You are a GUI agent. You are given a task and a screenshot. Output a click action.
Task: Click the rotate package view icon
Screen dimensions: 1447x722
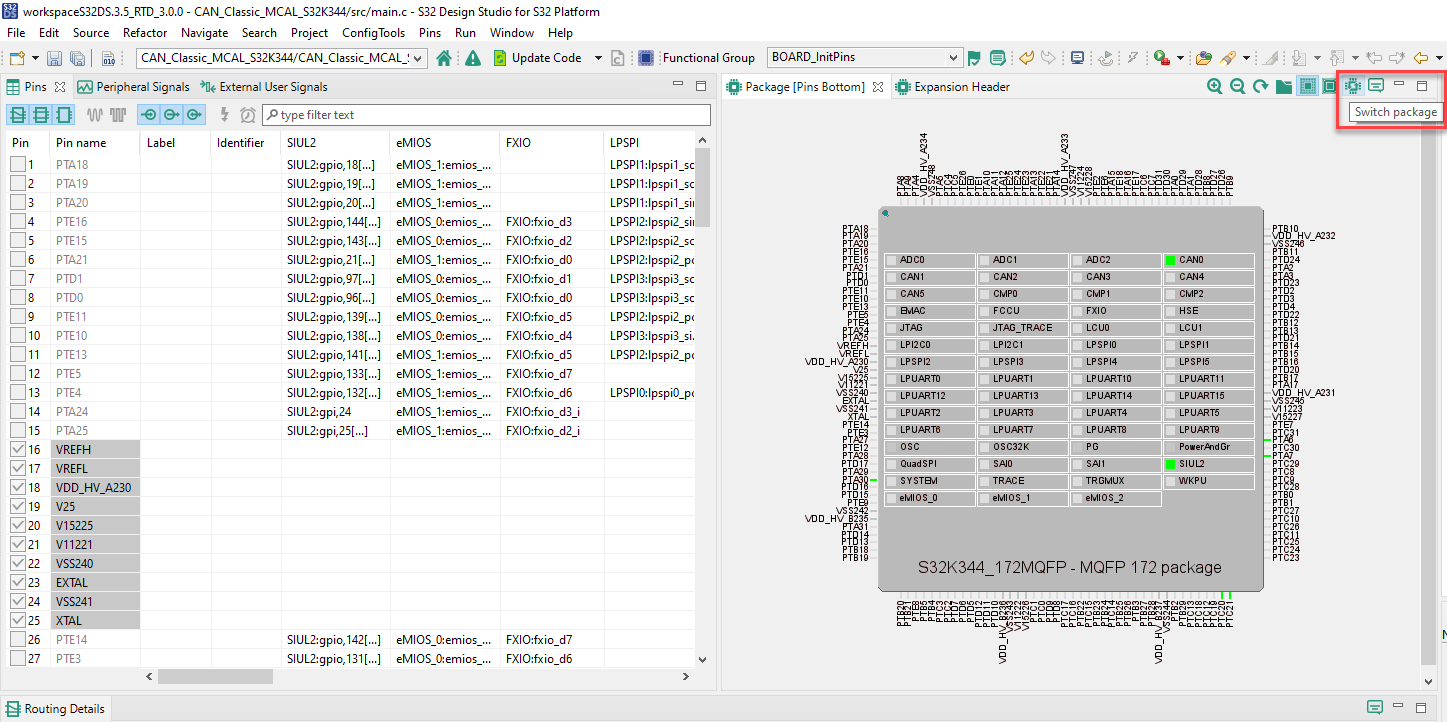click(x=1260, y=87)
